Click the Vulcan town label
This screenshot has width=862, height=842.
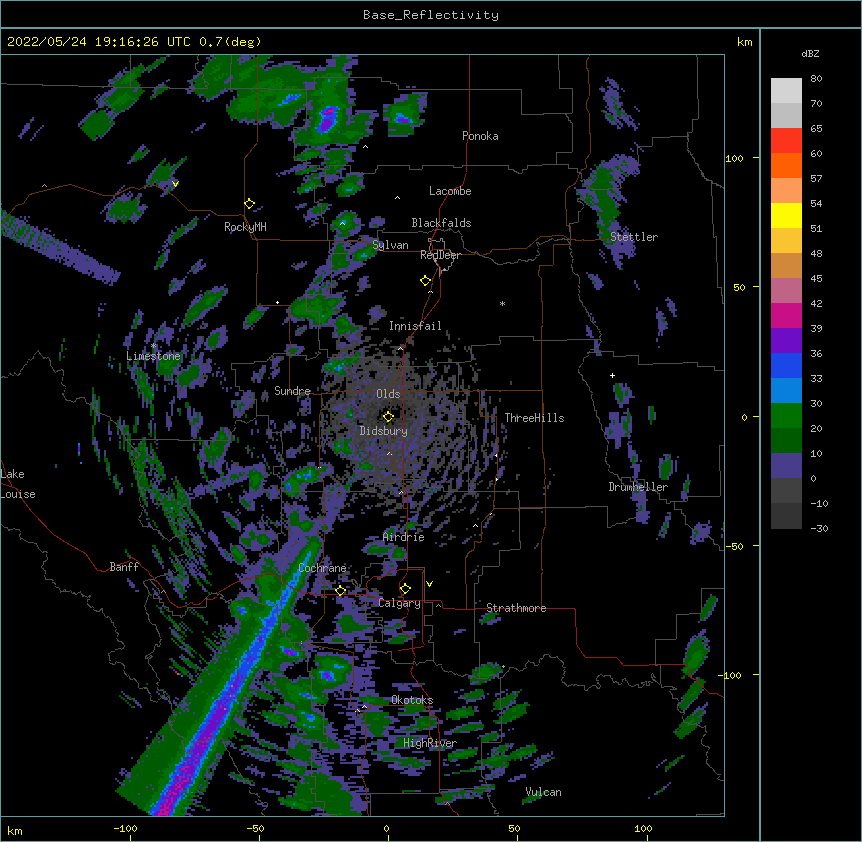click(543, 792)
